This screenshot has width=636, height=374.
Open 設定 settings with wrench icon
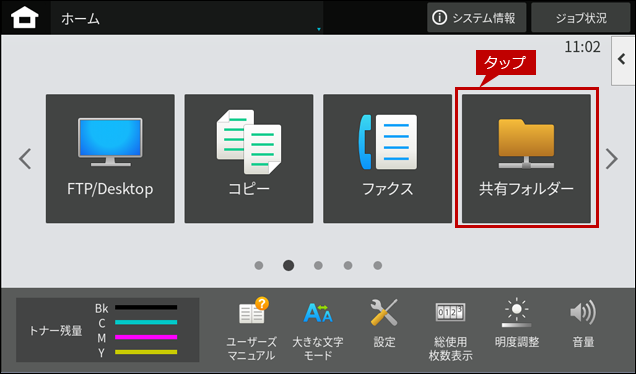tap(384, 324)
